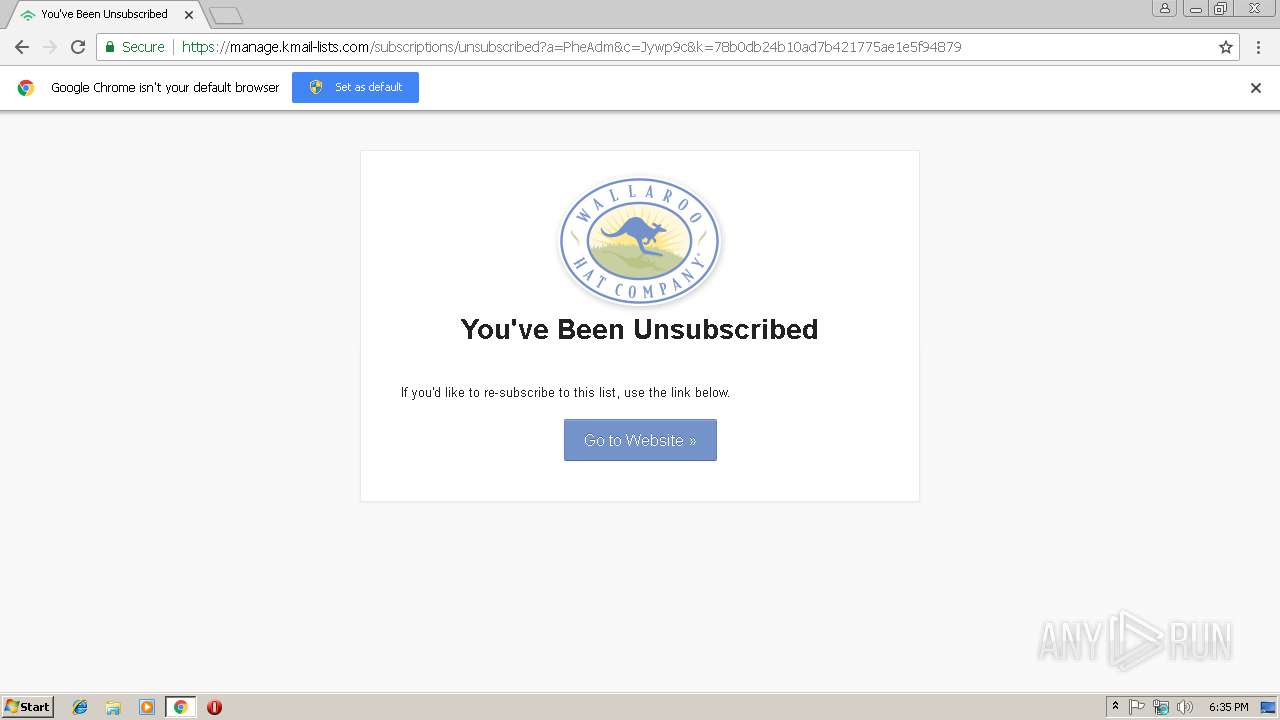Dismiss the default browser notification bar
The height and width of the screenshot is (720, 1280).
tap(1256, 88)
